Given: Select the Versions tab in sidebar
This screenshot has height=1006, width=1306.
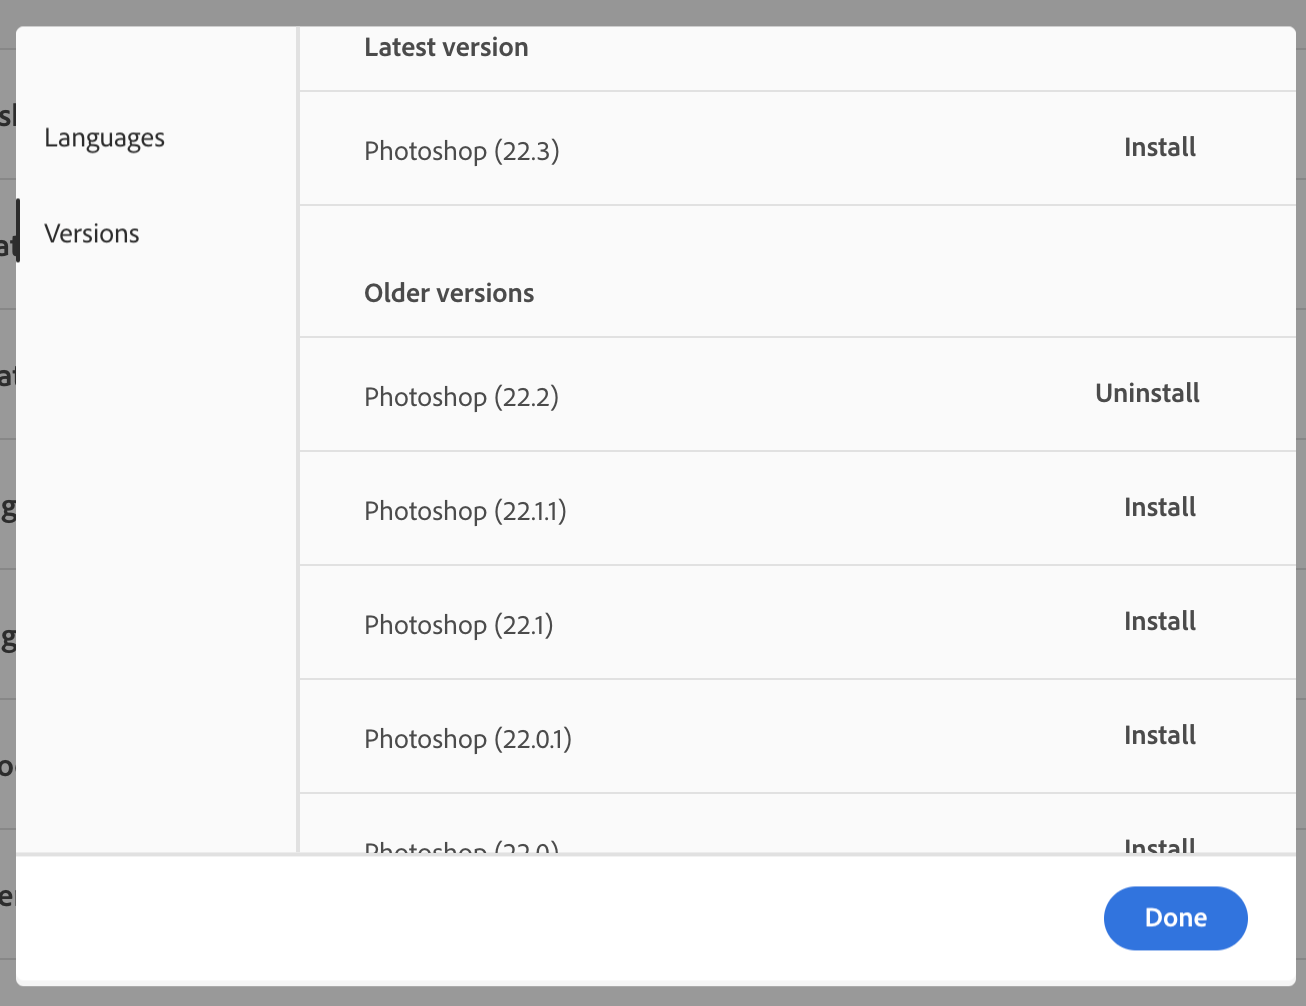Looking at the screenshot, I should click(x=92, y=234).
